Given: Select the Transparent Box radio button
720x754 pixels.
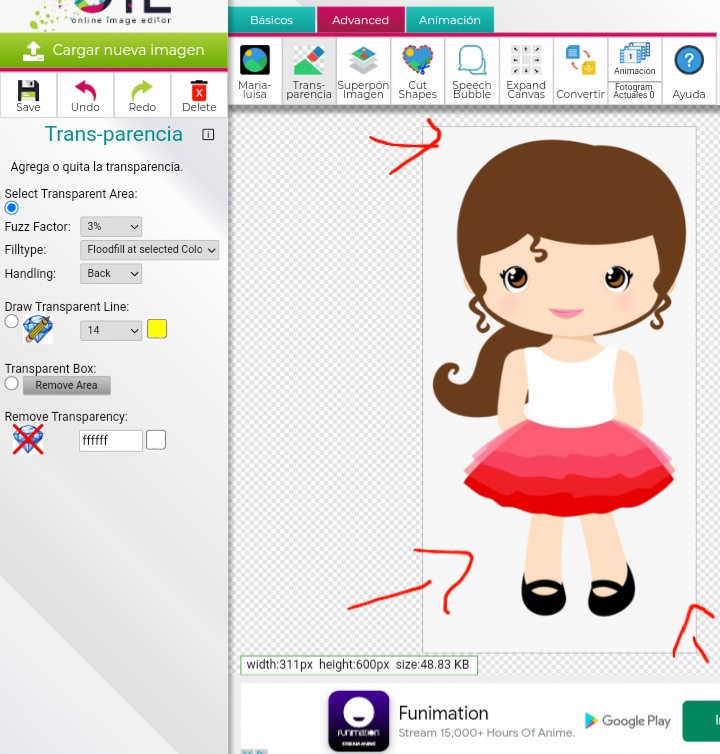Looking at the screenshot, I should click(x=12, y=383).
